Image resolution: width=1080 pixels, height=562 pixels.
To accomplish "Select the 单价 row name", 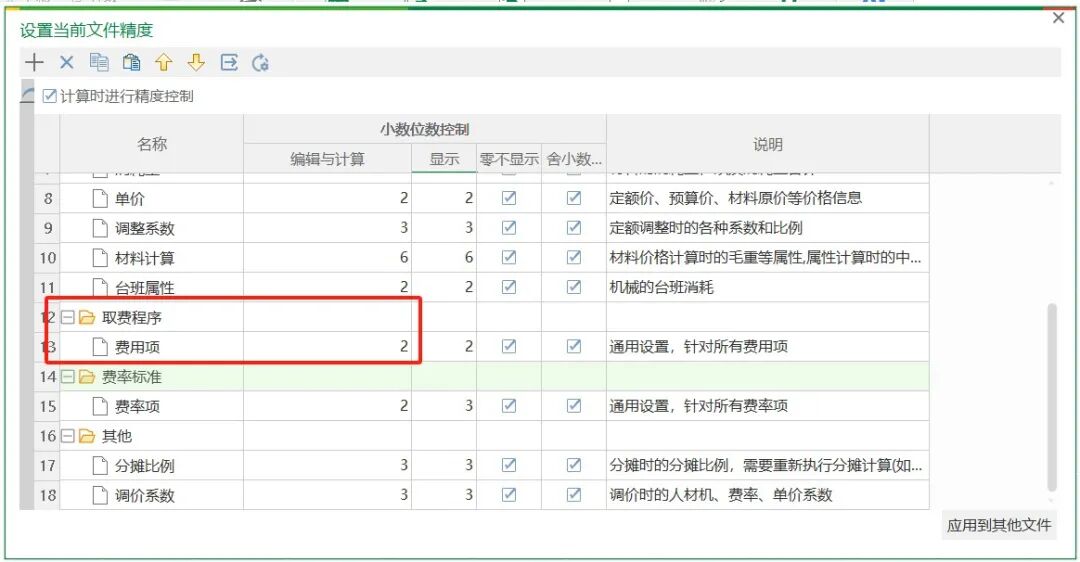I will pyautogui.click(x=129, y=199).
